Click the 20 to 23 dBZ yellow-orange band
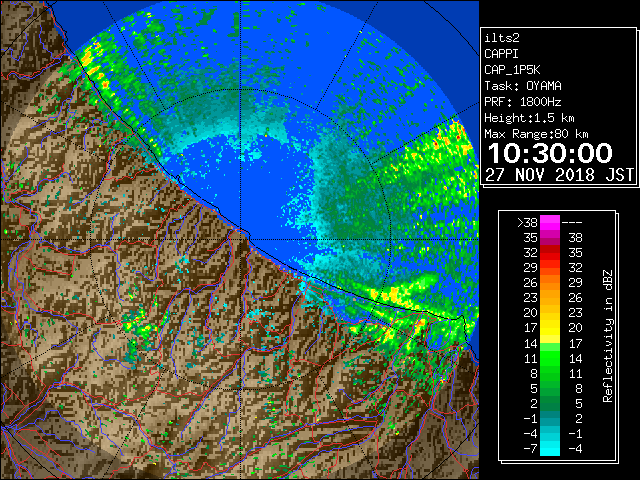Image resolution: width=640 pixels, height=480 pixels. pyautogui.click(x=550, y=313)
